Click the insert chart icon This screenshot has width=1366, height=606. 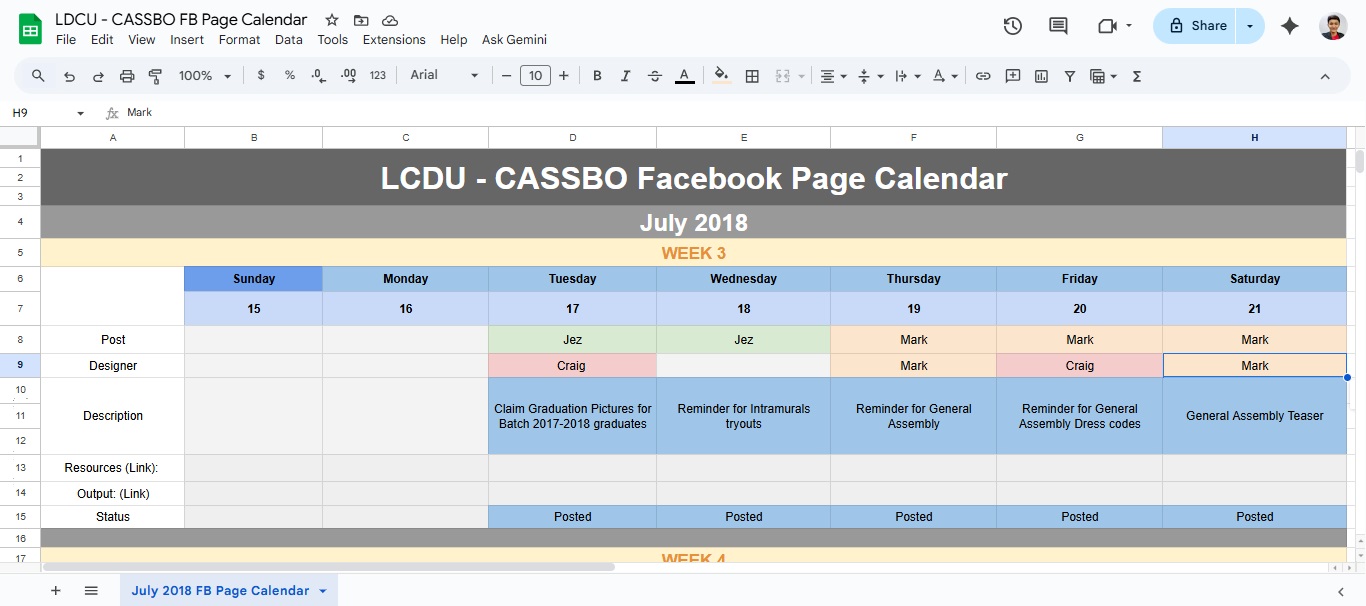(1041, 76)
